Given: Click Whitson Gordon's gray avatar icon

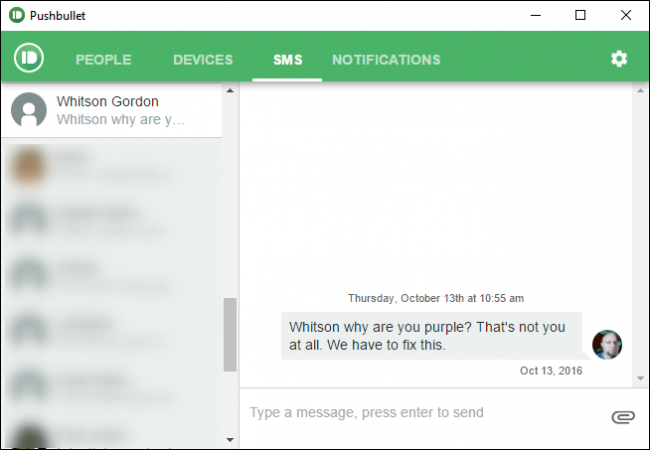Looking at the screenshot, I should click(x=29, y=110).
